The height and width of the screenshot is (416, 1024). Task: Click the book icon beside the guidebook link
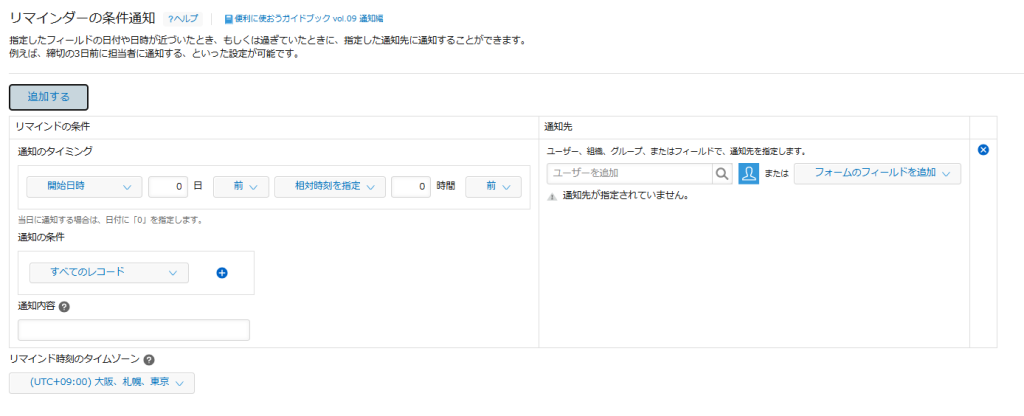pos(228,19)
